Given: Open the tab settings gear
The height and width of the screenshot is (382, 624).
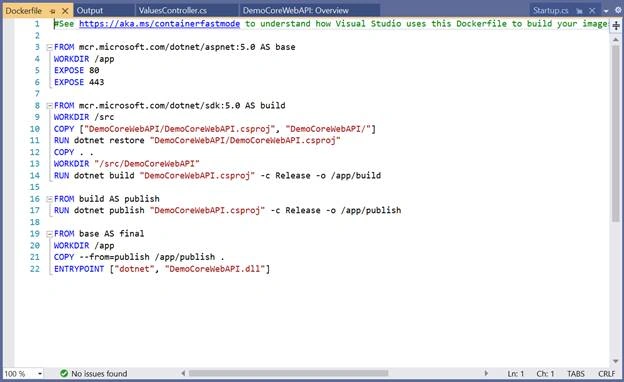Looking at the screenshot, I should 618,11.
